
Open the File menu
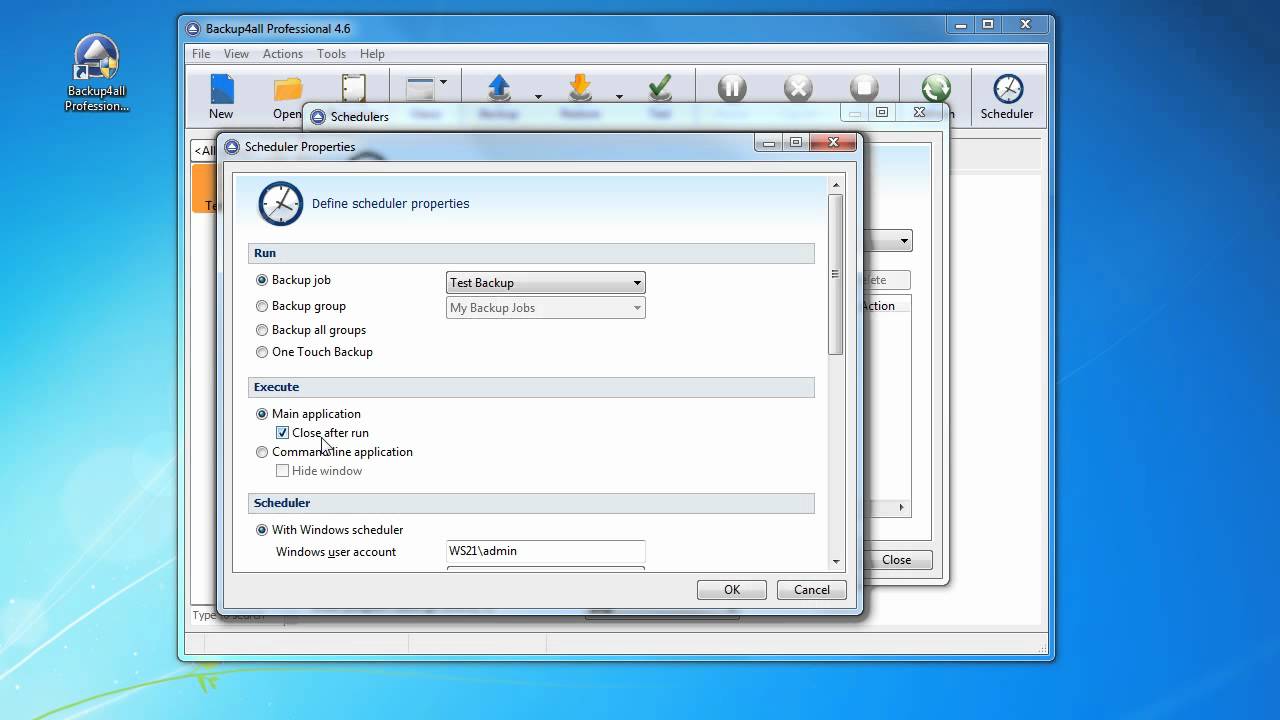click(201, 54)
